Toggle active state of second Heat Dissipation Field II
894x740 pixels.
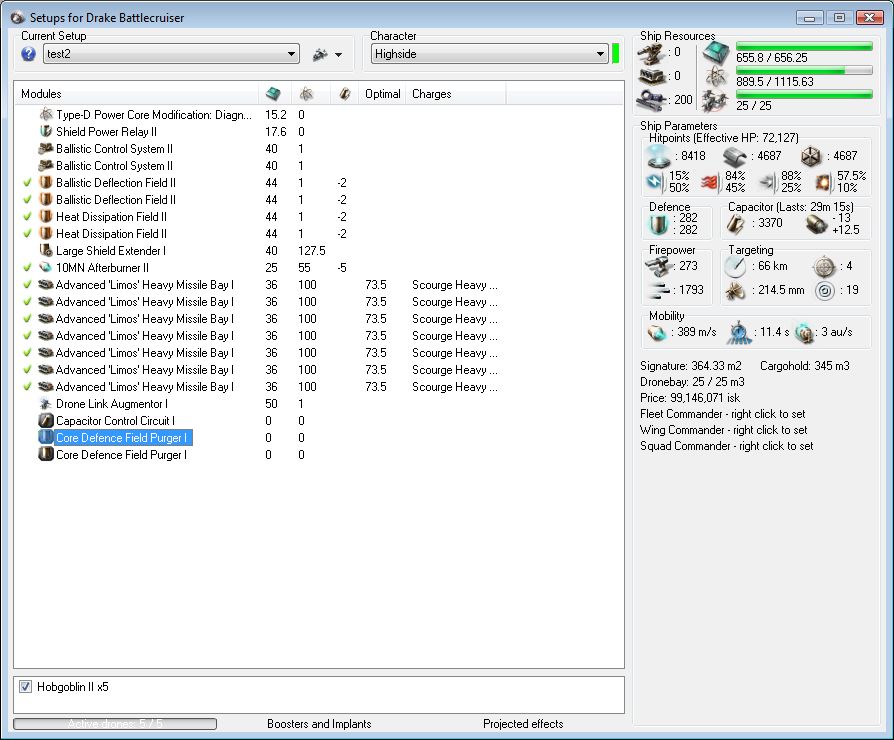27,234
